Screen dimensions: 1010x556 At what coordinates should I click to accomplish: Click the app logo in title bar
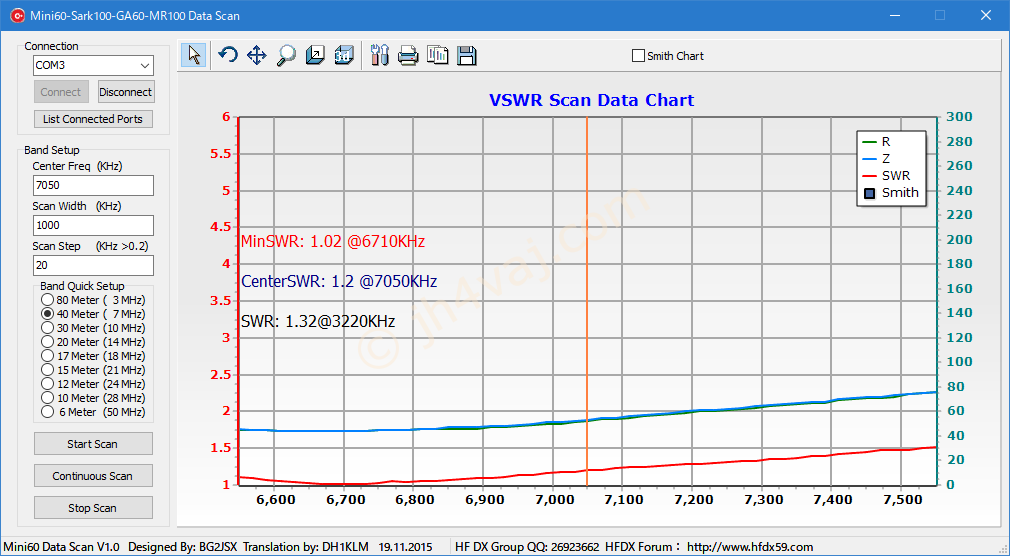click(x=17, y=15)
